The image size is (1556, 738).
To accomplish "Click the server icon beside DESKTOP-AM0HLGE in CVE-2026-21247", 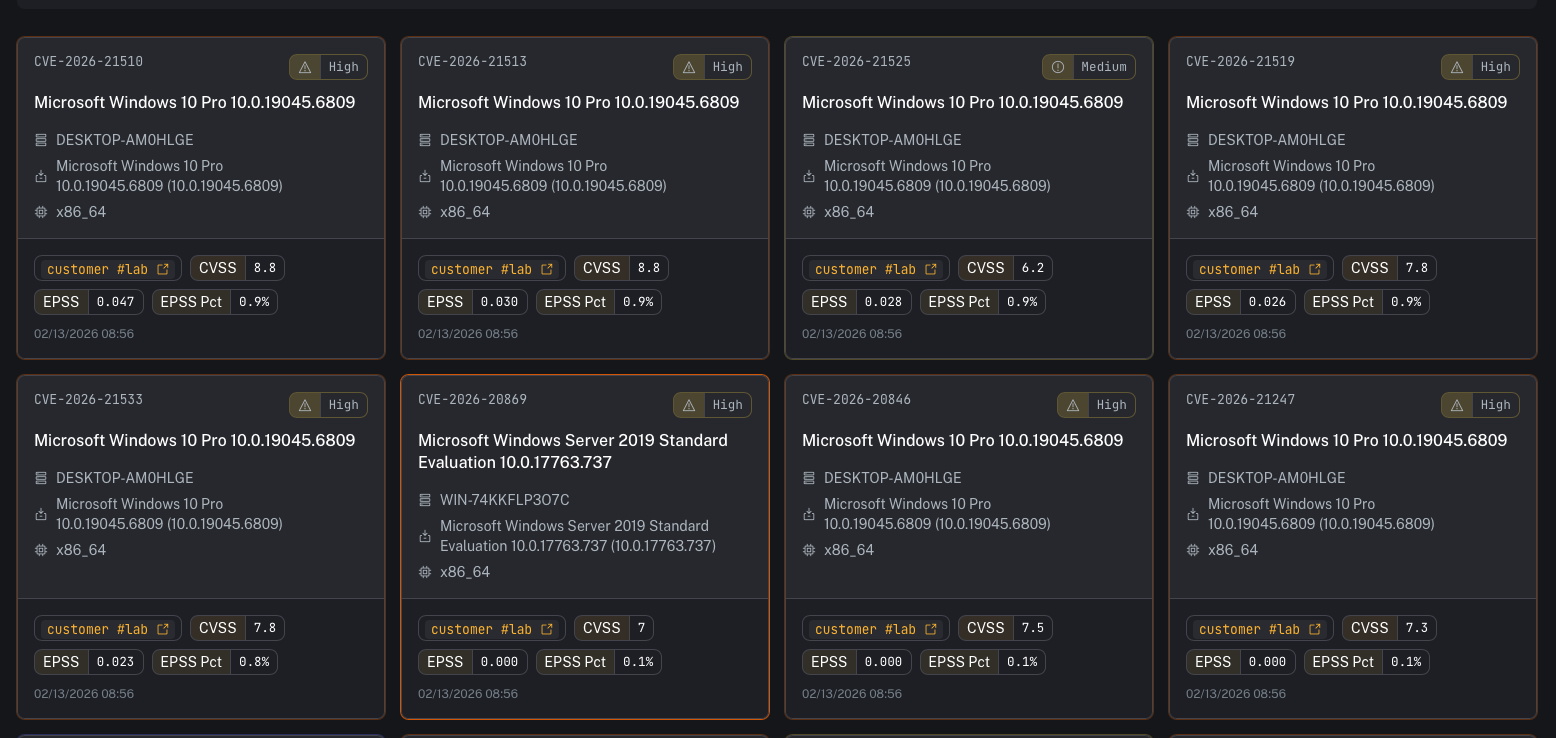I will click(1193, 478).
